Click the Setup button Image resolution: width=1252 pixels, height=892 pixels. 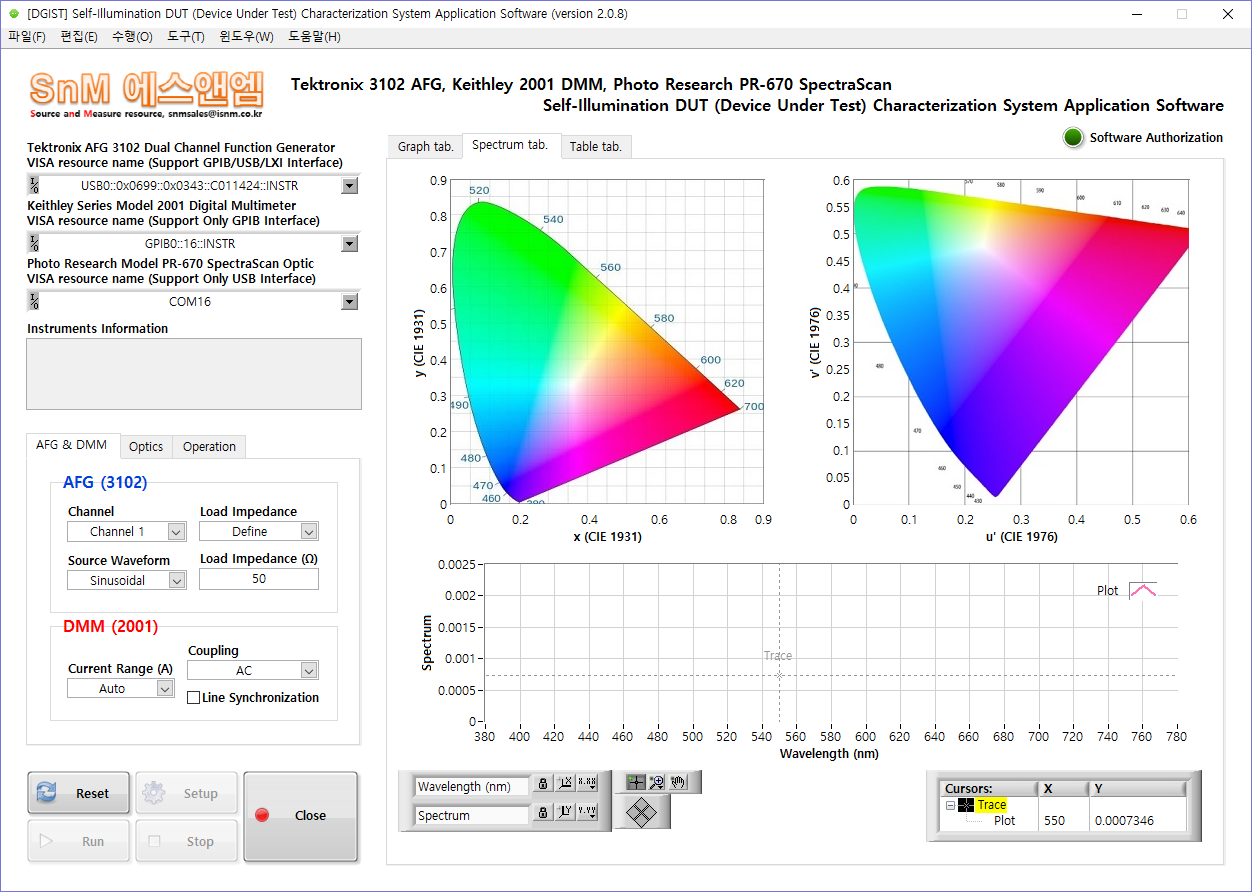(186, 793)
